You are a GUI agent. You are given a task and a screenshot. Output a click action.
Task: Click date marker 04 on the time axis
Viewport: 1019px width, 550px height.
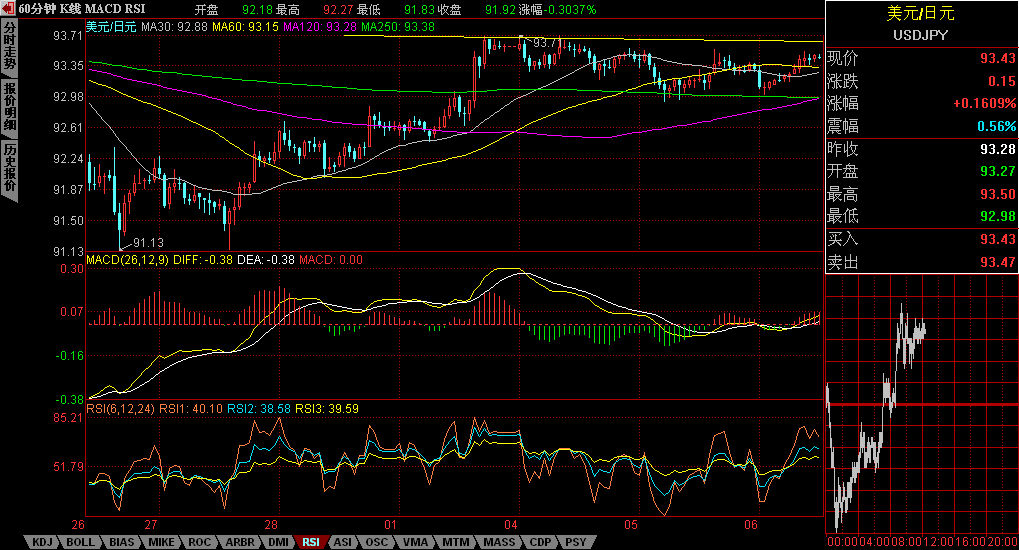coord(511,525)
